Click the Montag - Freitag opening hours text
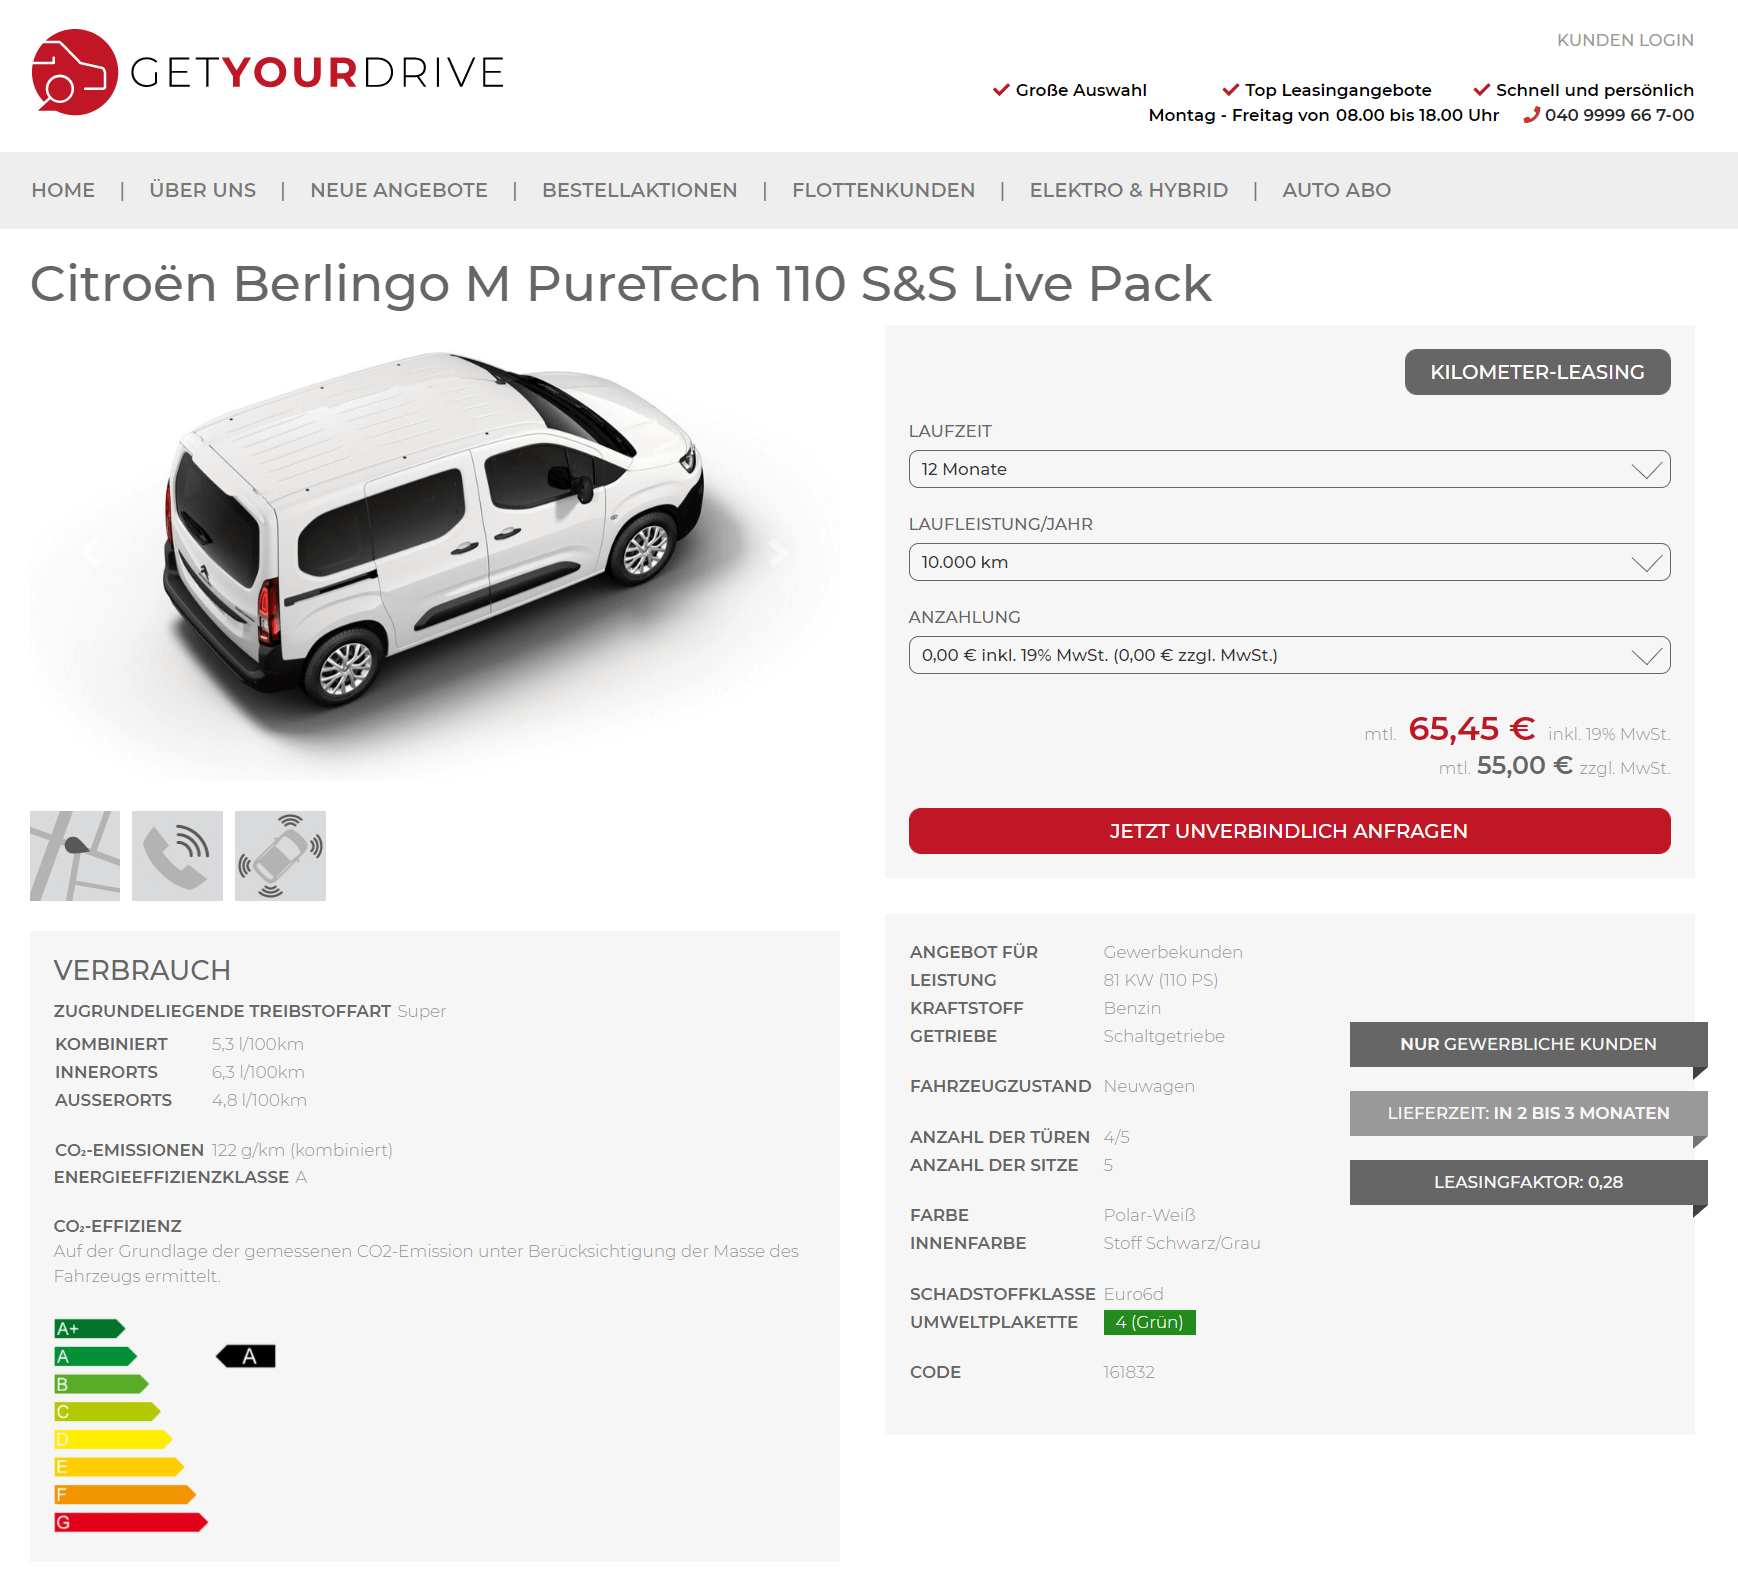Screen dimensions: 1738x1587 pos(1324,115)
